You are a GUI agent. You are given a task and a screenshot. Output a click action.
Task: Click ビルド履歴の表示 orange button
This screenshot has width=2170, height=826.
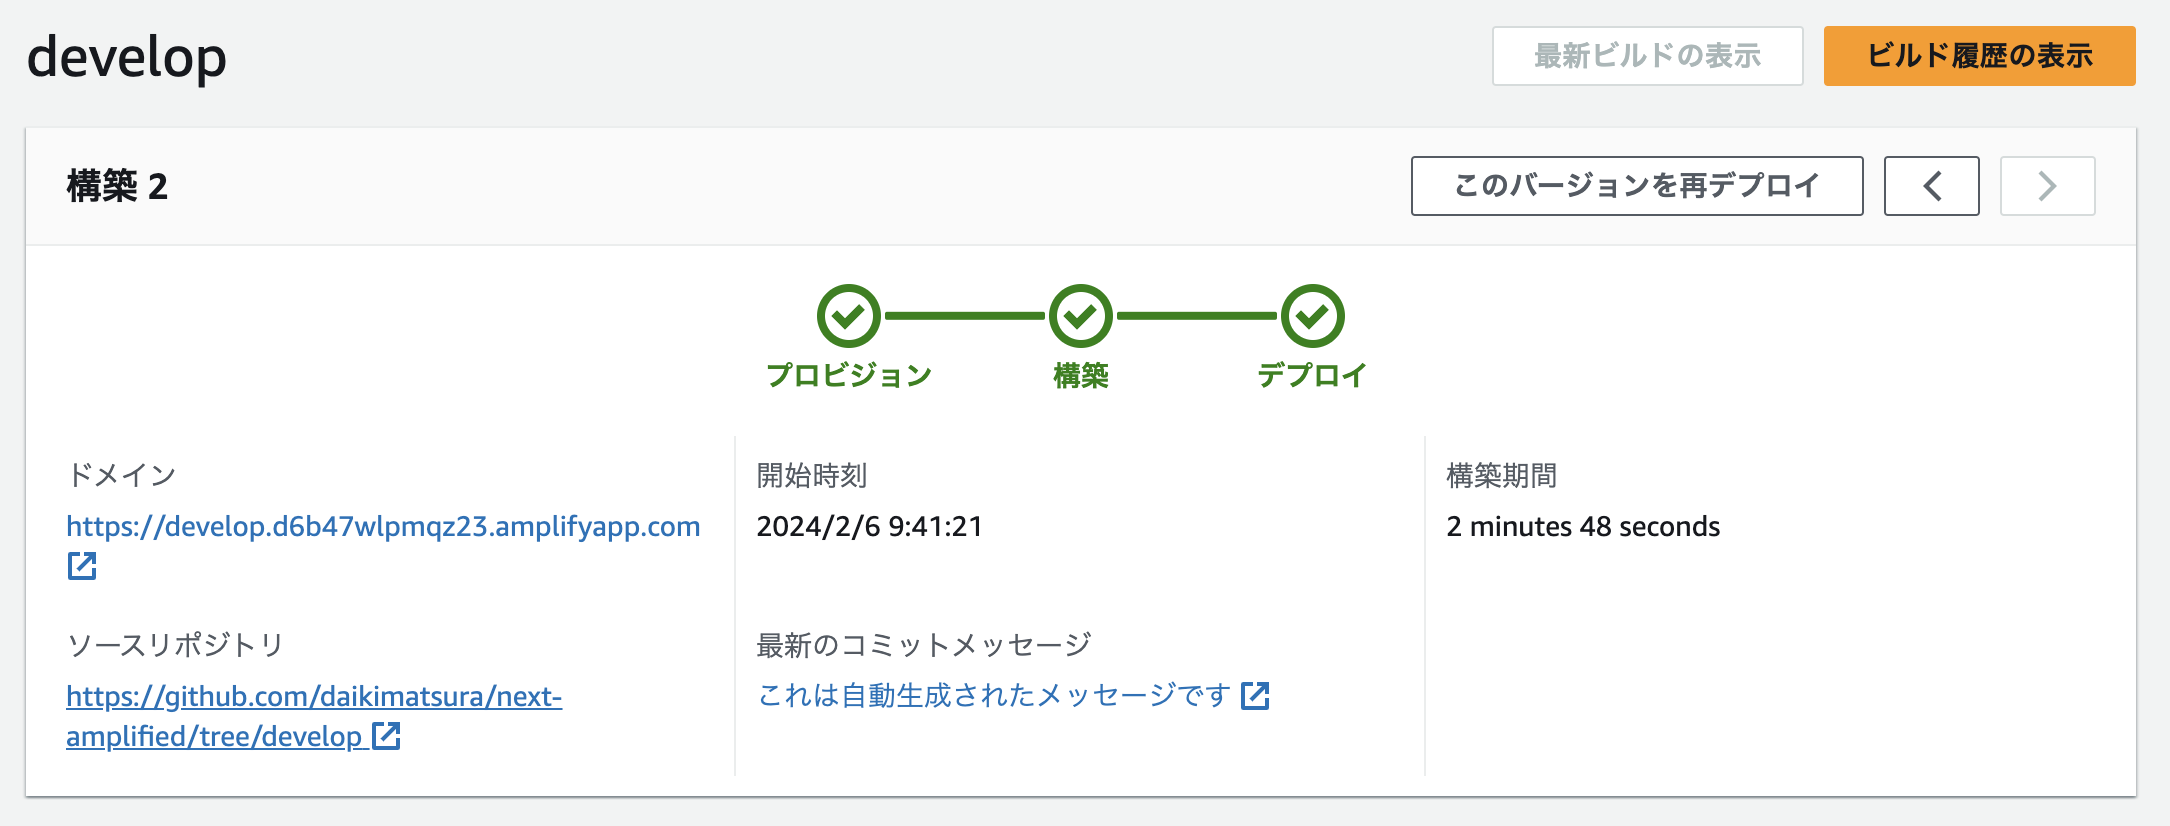tap(1979, 56)
